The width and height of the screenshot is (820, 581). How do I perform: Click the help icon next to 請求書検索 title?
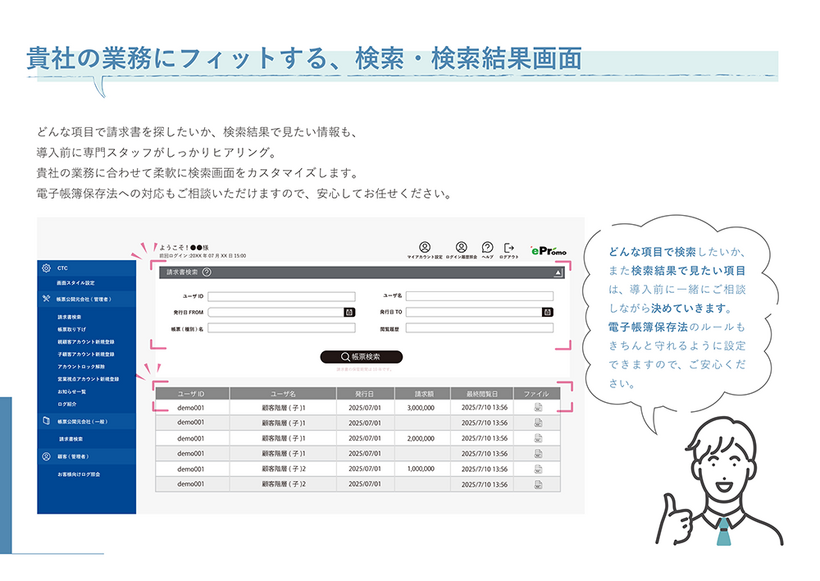(x=205, y=272)
